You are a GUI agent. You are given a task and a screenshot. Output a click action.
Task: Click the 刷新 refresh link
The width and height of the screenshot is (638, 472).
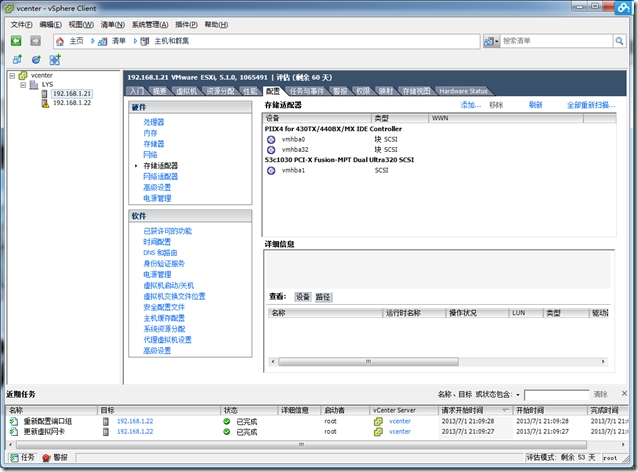click(535, 105)
